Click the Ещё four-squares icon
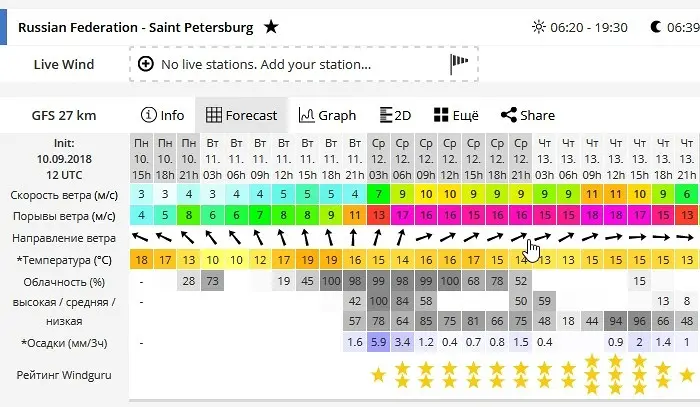The height and width of the screenshot is (407, 700). coord(441,115)
